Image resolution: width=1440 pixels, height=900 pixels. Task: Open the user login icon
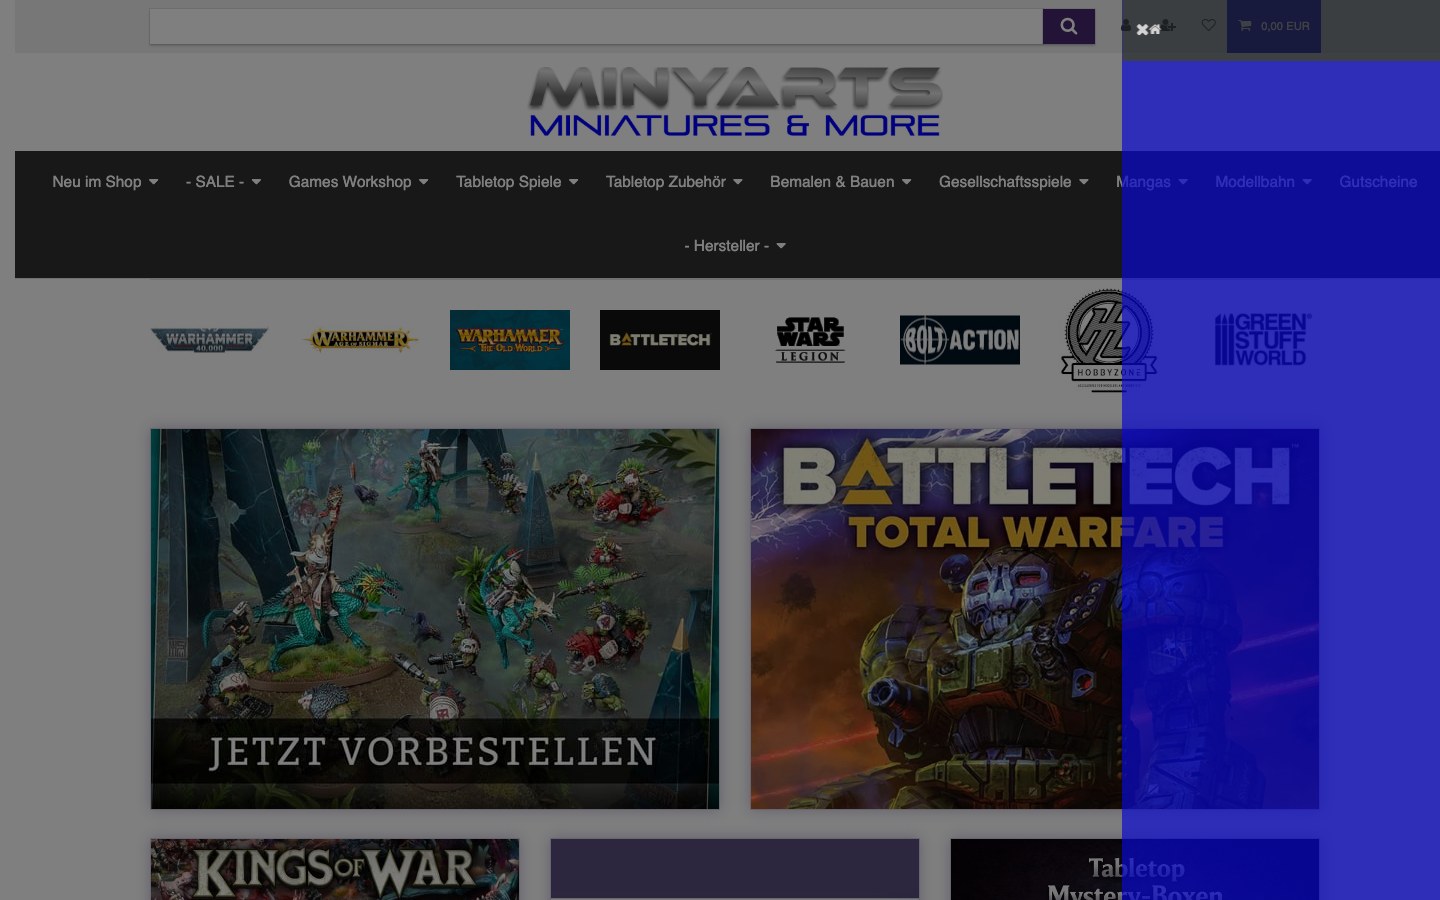(x=1126, y=25)
